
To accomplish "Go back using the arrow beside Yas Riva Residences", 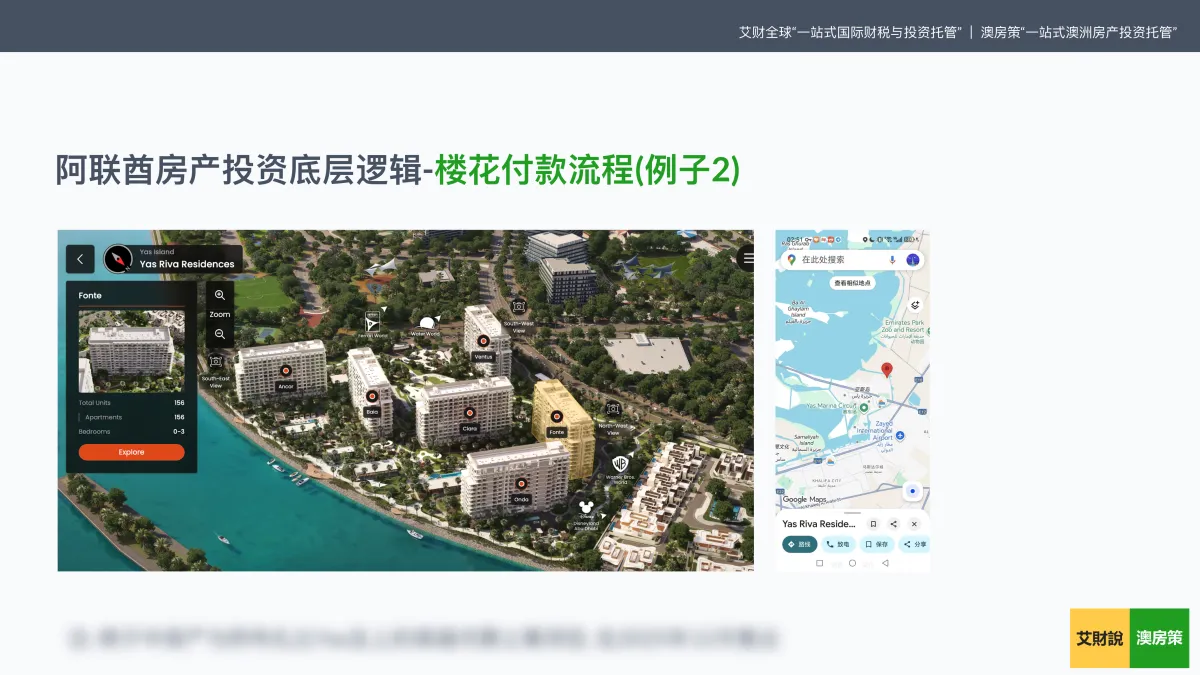I will (x=80, y=259).
